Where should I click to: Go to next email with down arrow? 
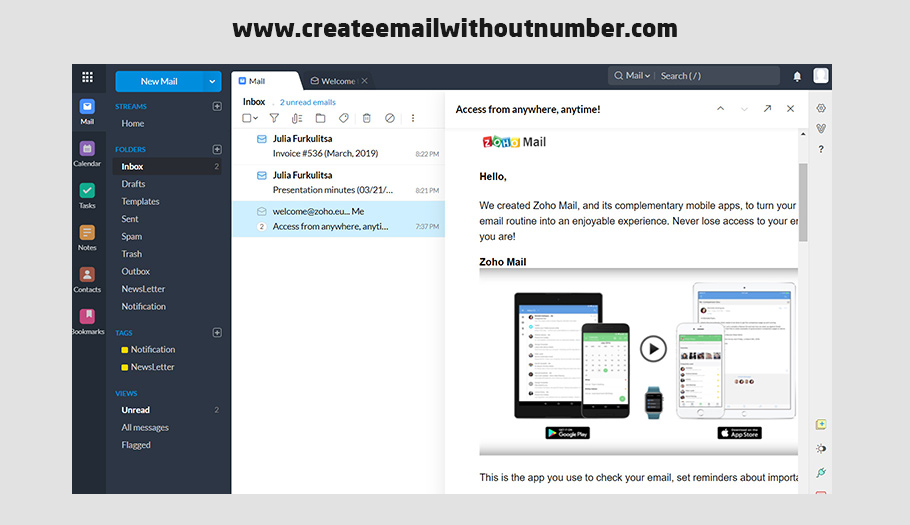[x=744, y=108]
